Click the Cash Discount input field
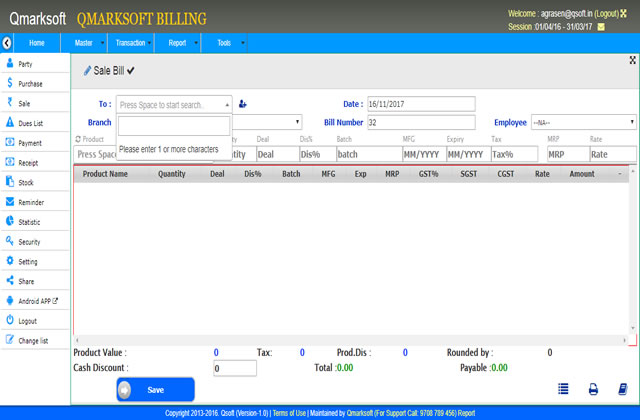 click(x=235, y=368)
